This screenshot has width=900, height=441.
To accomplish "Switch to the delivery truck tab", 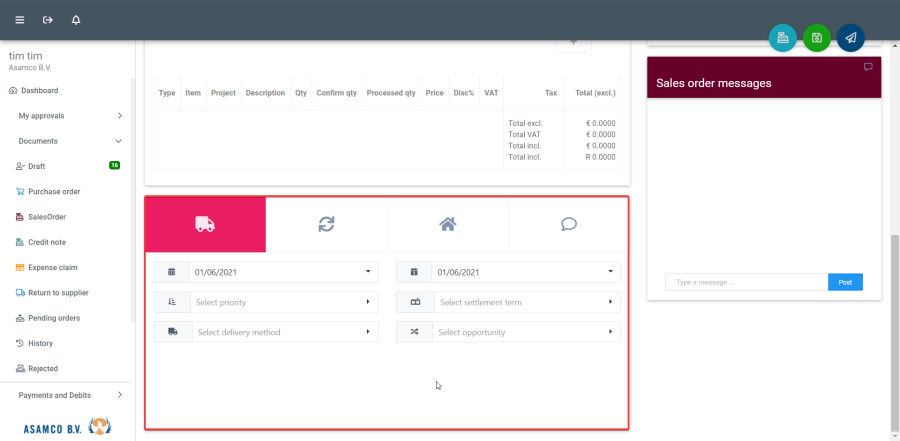I will (x=205, y=224).
